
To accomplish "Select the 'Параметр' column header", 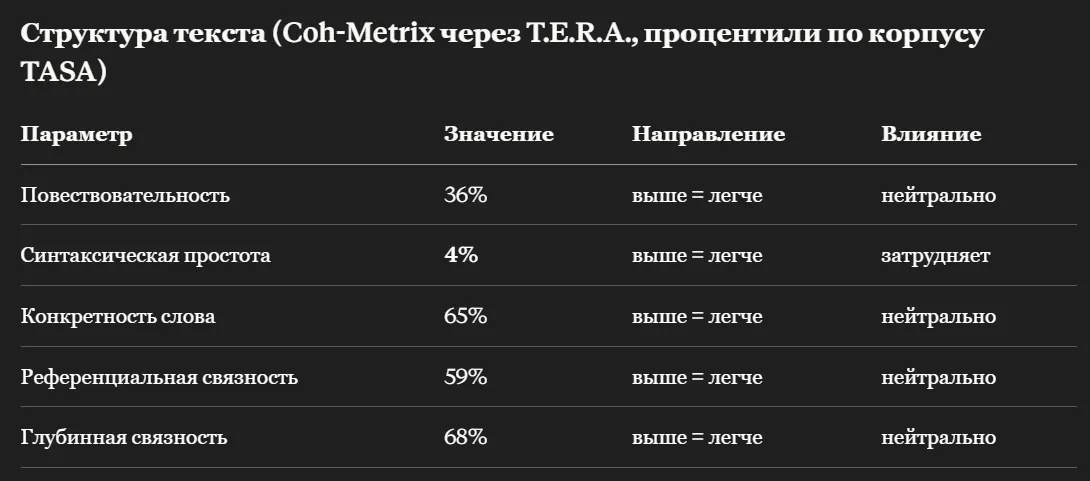I will tap(76, 134).
